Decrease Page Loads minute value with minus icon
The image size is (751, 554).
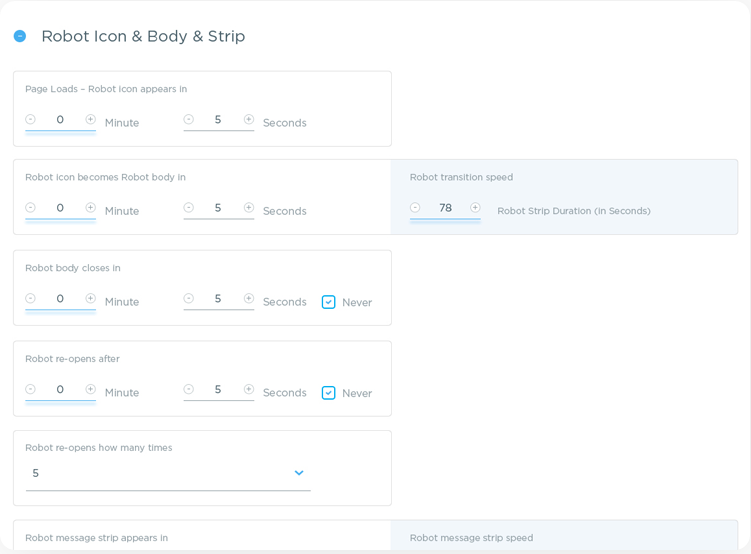[x=30, y=119]
